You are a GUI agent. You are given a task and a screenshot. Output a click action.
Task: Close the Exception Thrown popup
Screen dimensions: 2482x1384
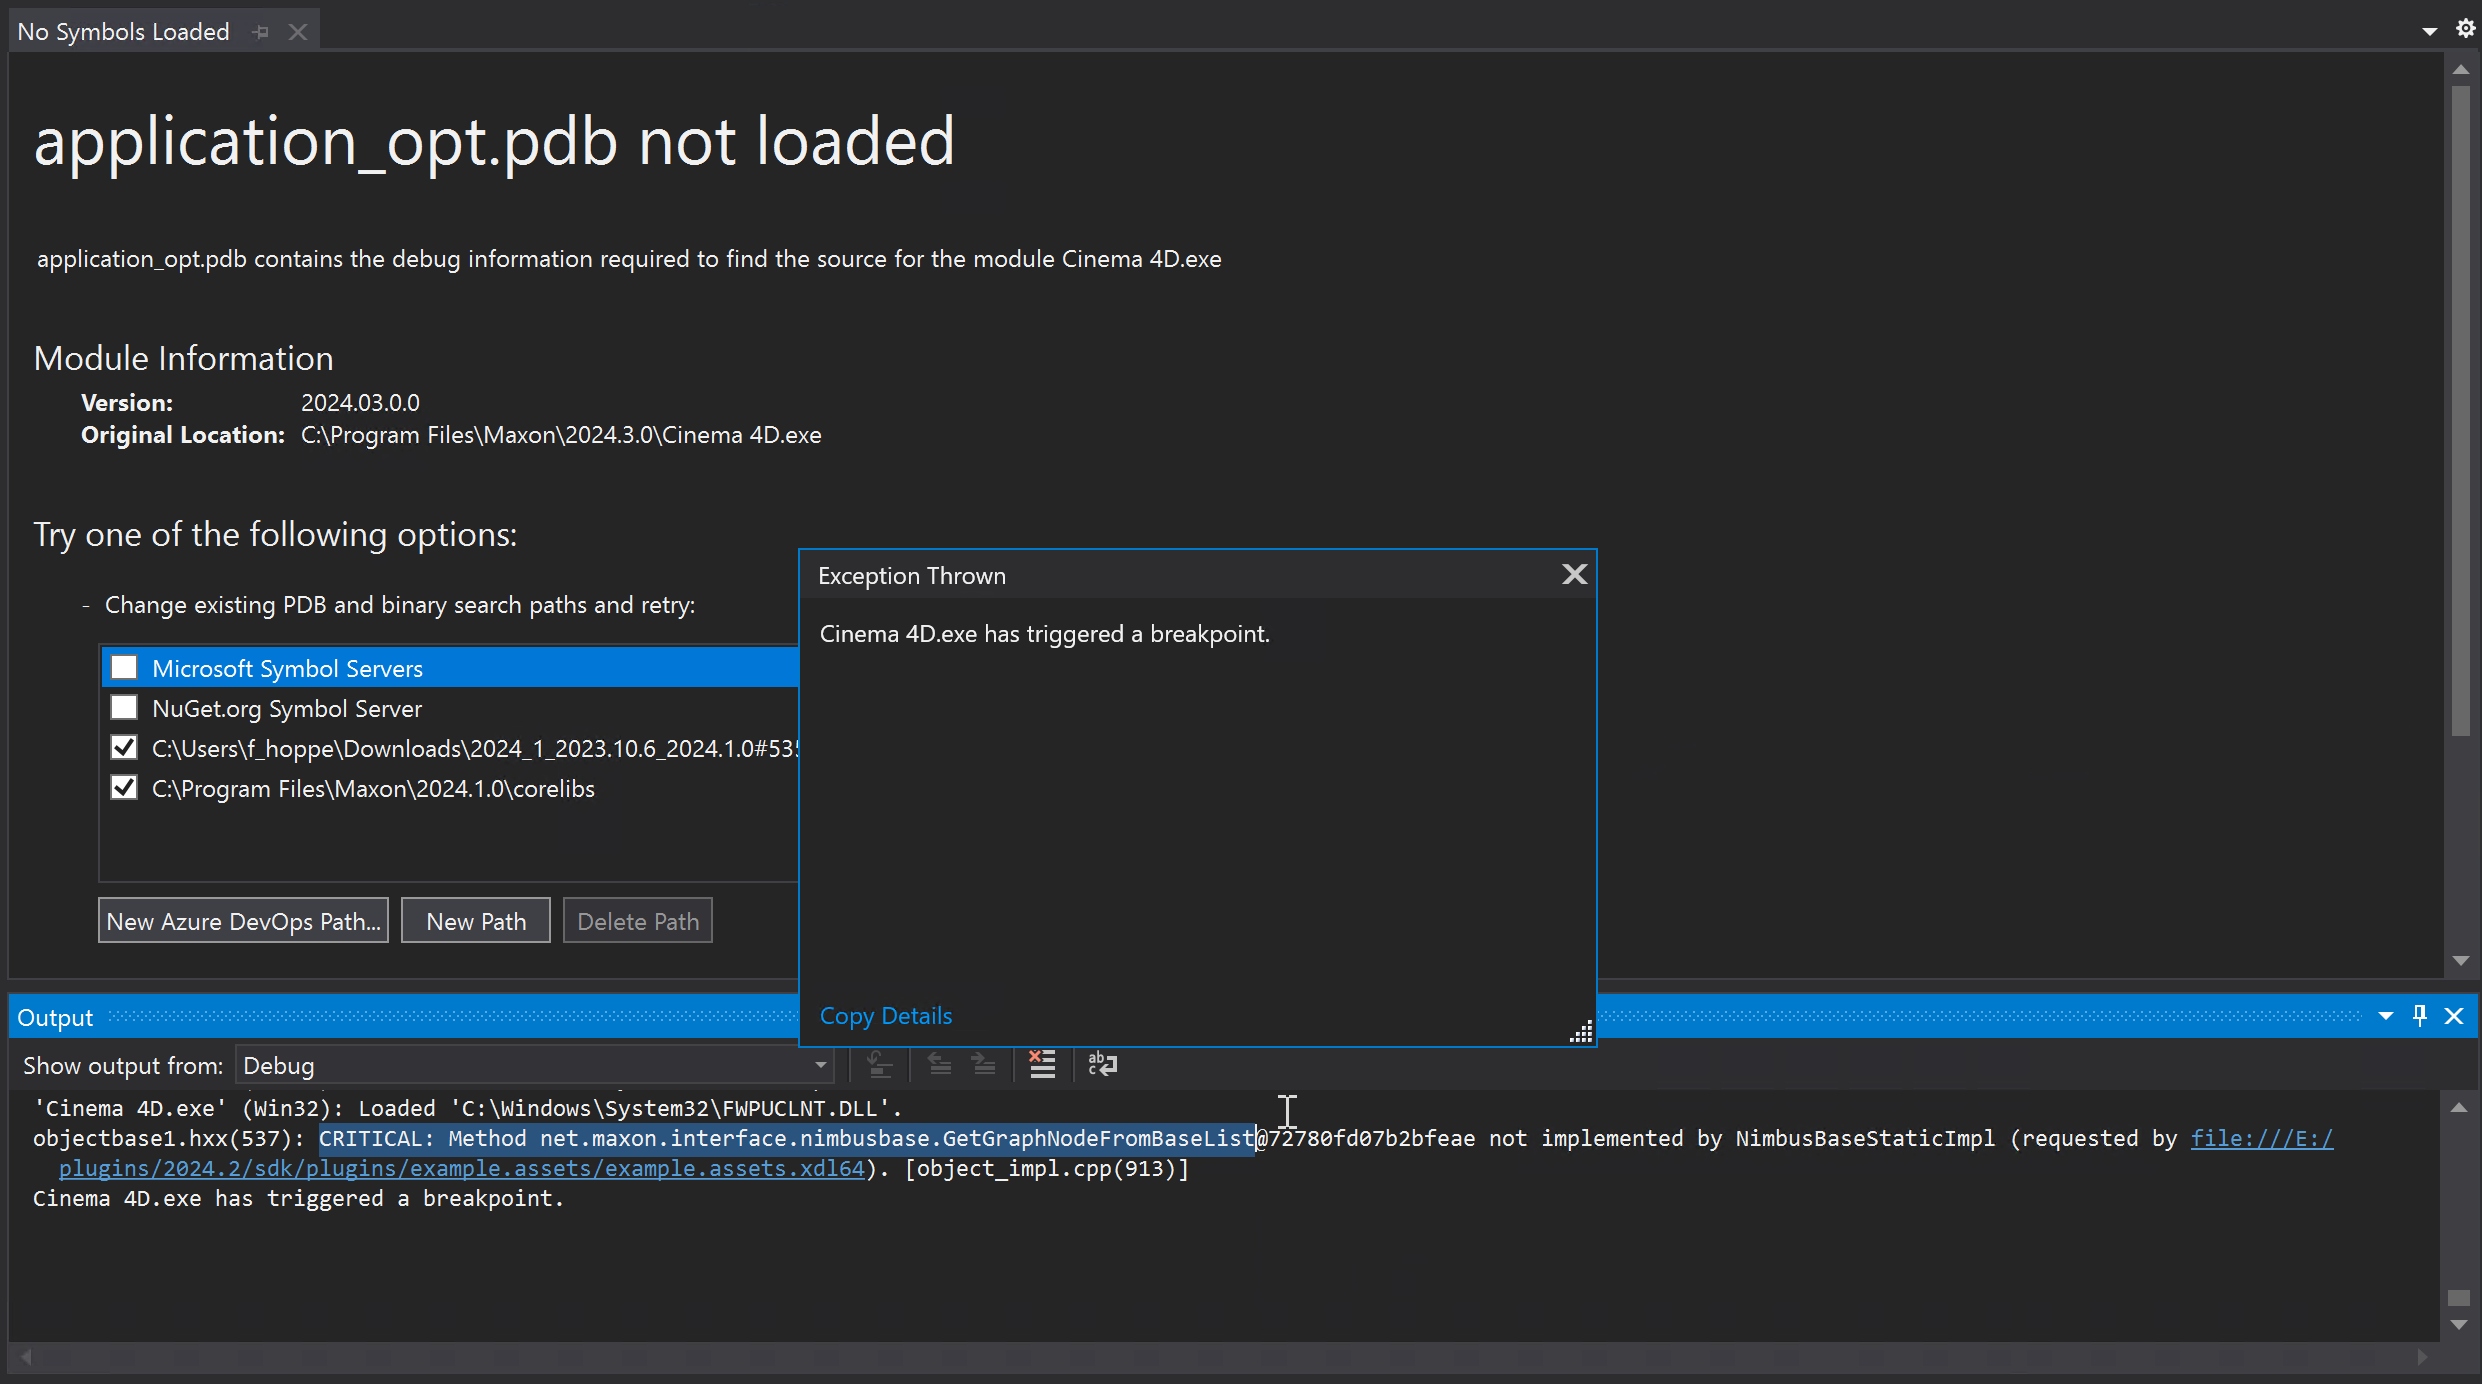(1574, 574)
